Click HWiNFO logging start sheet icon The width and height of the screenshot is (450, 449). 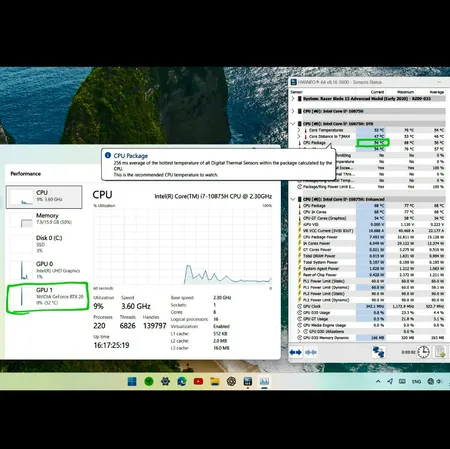440,352
